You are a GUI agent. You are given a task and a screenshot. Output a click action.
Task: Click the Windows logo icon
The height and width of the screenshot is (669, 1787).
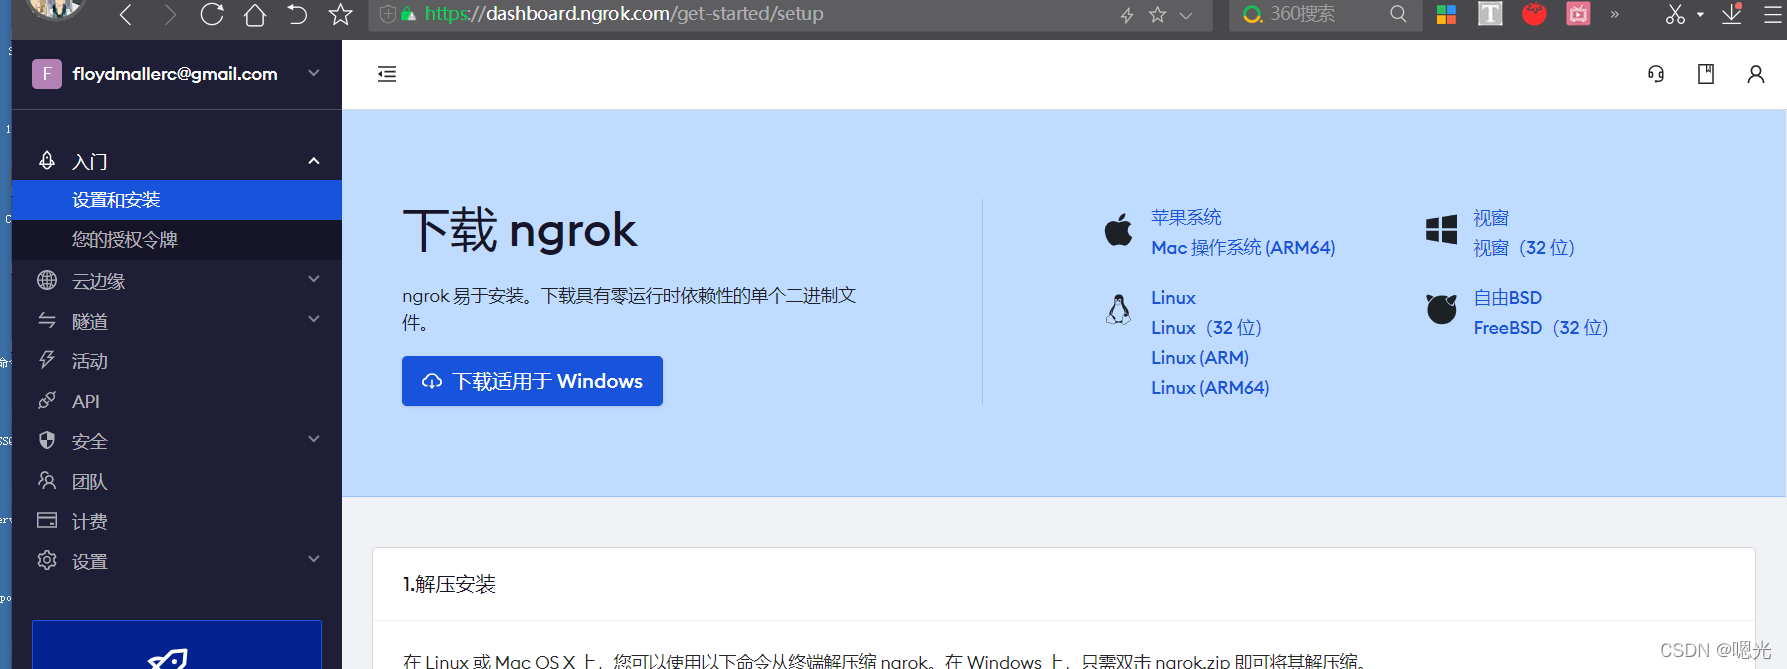pyautogui.click(x=1441, y=229)
